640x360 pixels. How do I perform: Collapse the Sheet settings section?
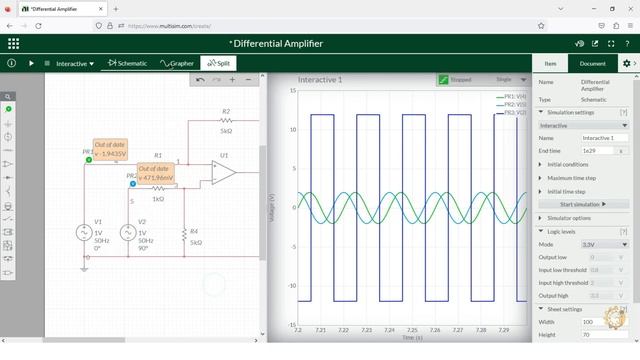tap(541, 309)
